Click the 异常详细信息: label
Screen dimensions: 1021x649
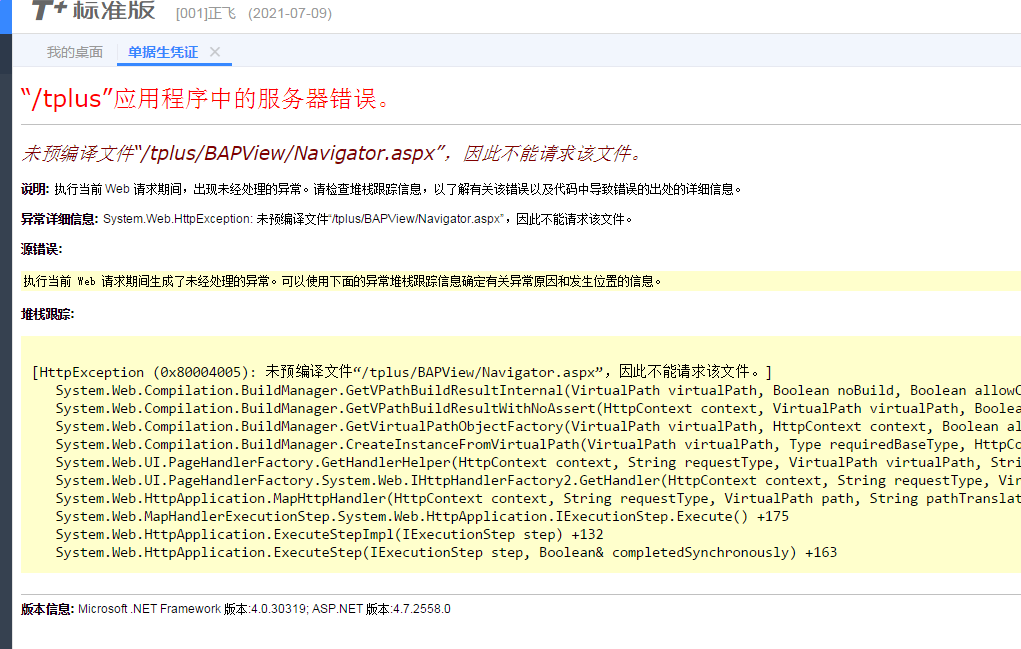[x=59, y=219]
